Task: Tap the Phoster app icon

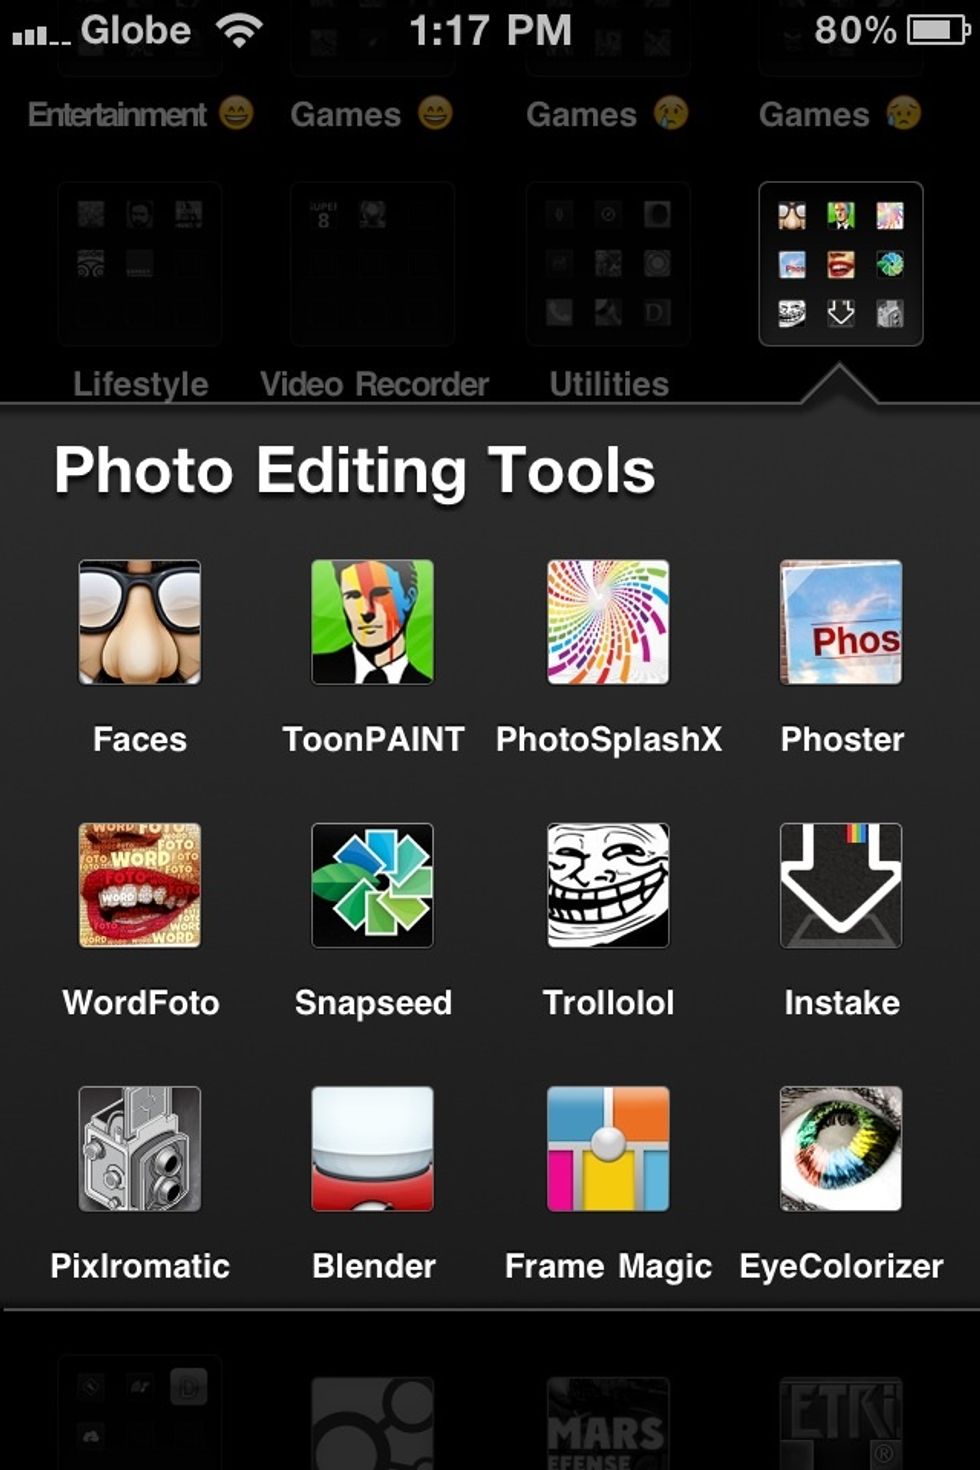Action: point(841,622)
